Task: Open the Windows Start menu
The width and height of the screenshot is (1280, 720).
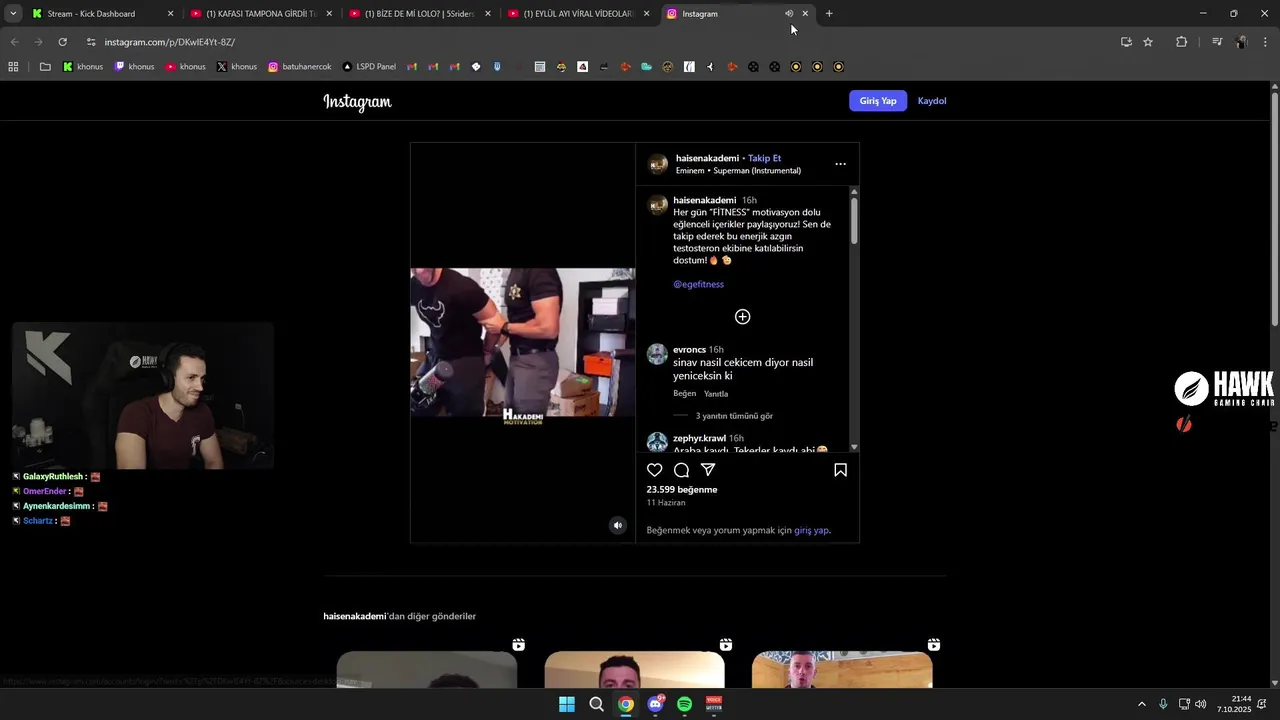Action: coord(566,704)
